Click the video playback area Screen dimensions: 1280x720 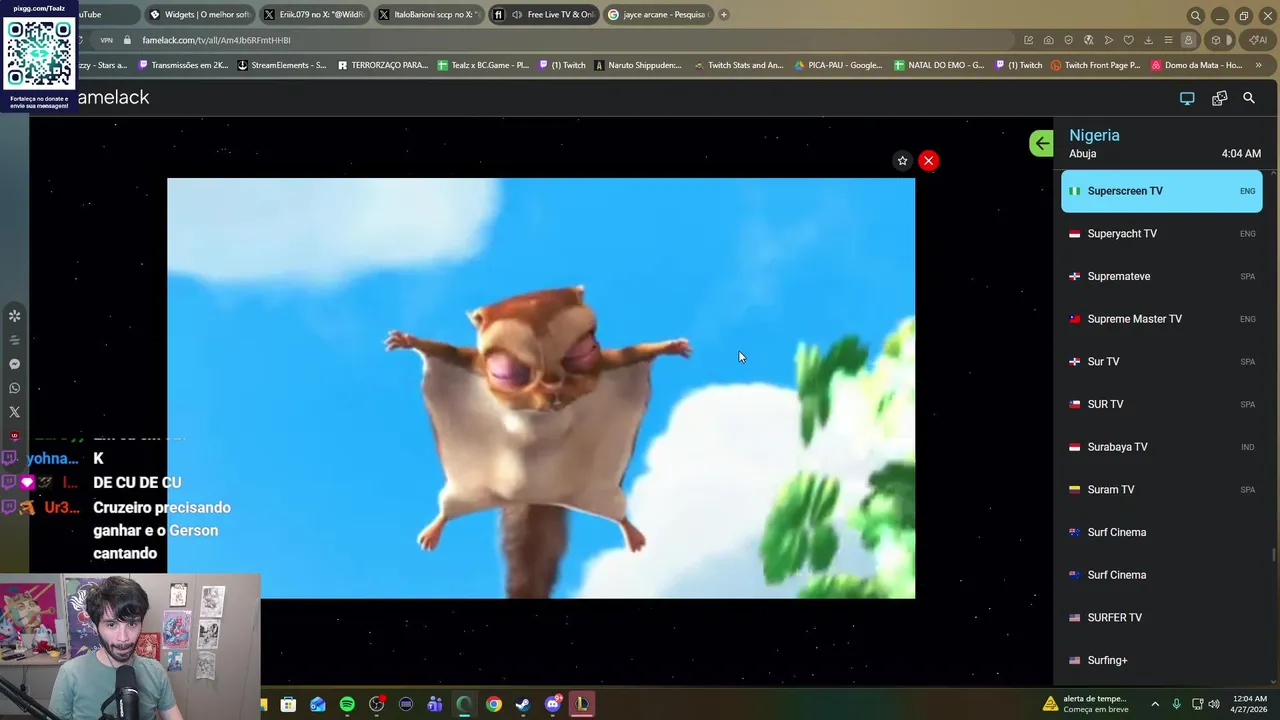click(x=541, y=388)
